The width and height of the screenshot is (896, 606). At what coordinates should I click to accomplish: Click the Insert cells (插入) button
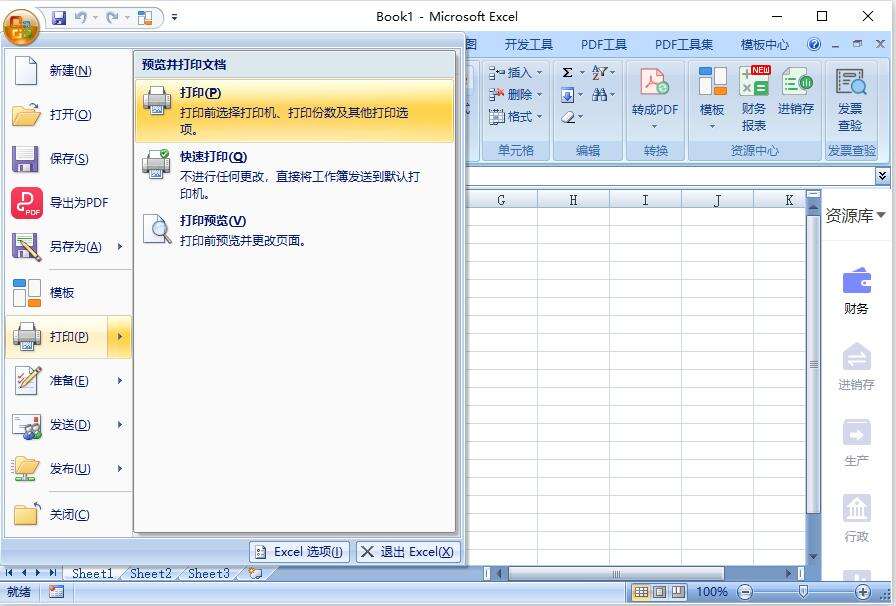click(515, 73)
